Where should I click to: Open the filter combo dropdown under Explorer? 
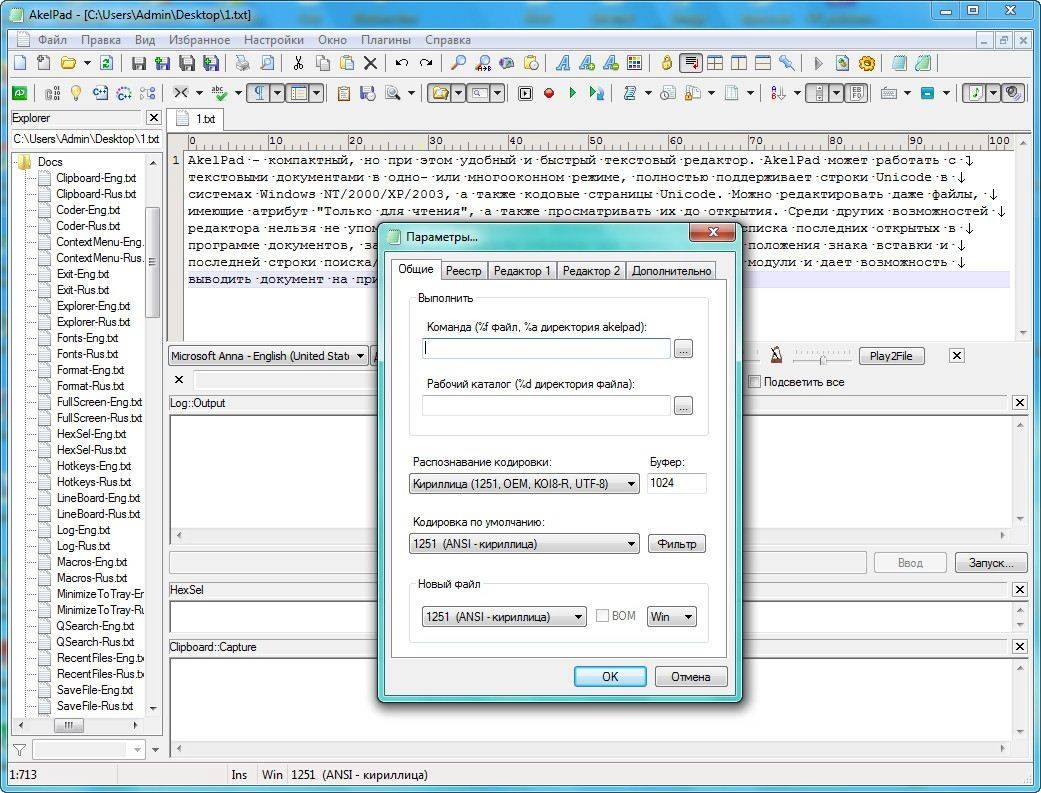pos(137,750)
